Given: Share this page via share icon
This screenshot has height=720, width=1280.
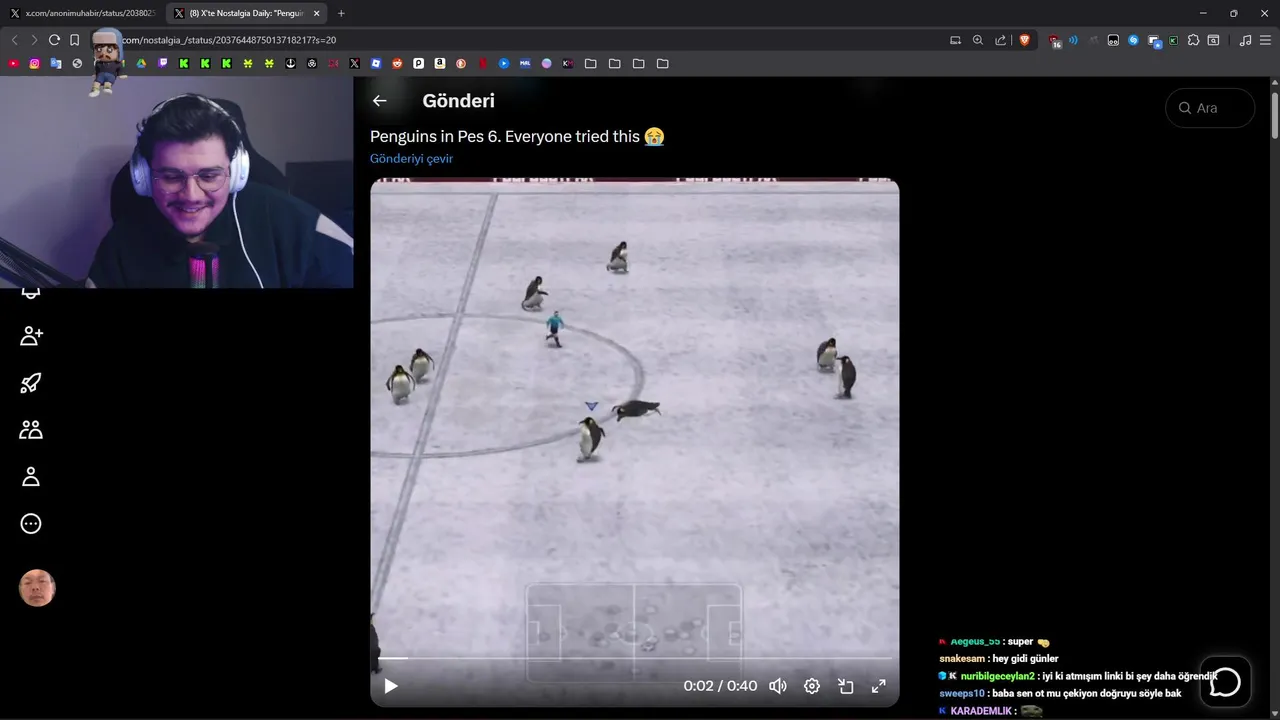Looking at the screenshot, I should (1001, 40).
